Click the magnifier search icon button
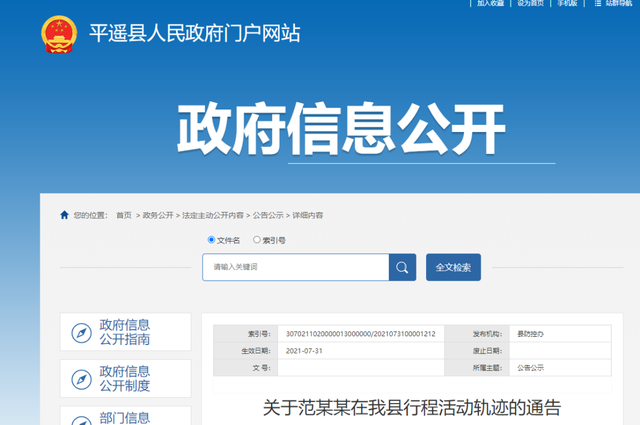Viewport: 640px width, 425px height. 402,268
